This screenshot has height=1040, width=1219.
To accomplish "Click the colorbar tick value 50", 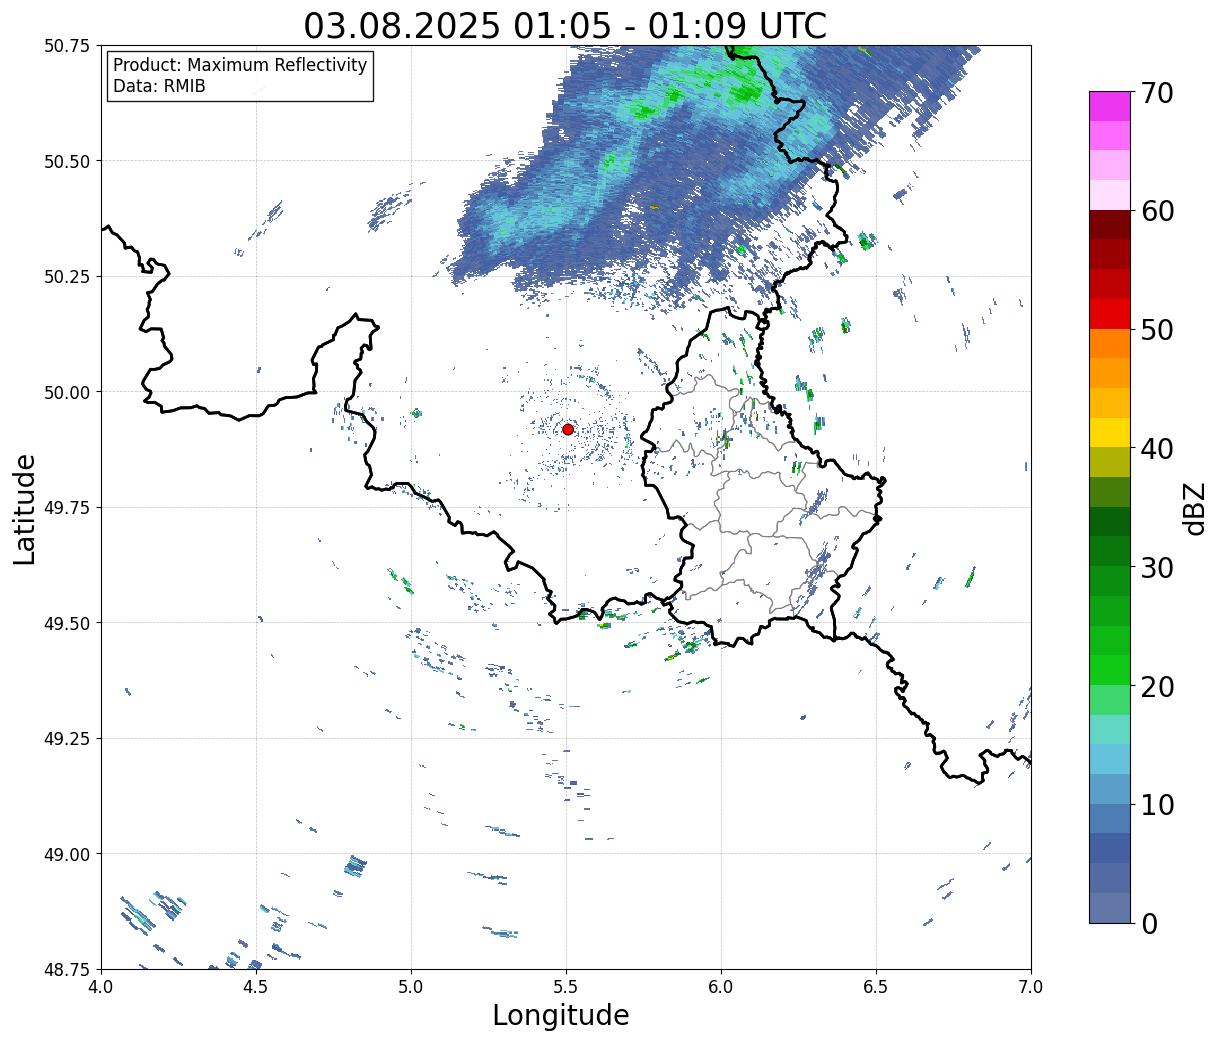I will coord(1156,330).
